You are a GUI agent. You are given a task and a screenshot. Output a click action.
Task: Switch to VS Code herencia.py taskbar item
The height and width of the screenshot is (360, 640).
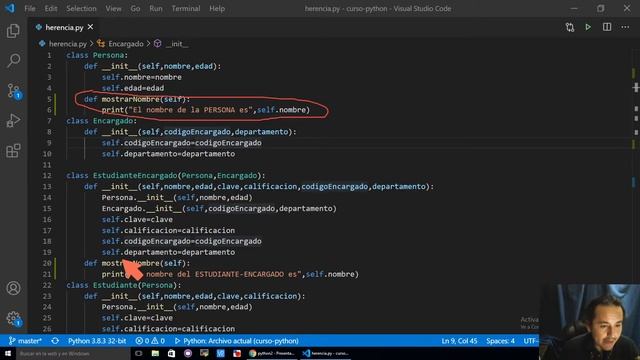325,353
